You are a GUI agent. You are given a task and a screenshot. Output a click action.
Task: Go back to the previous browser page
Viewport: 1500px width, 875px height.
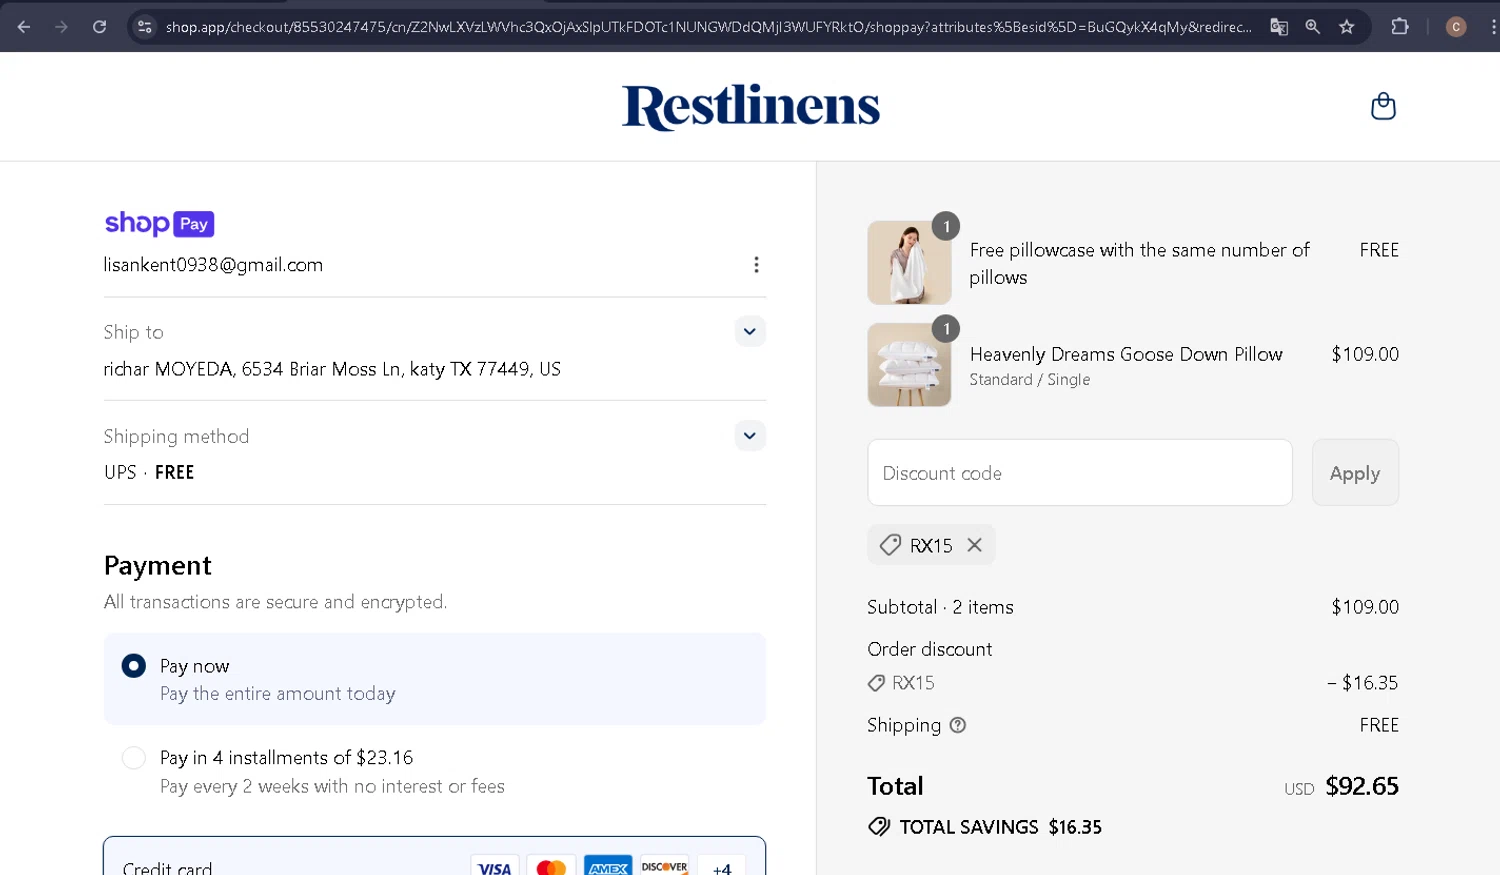pyautogui.click(x=24, y=27)
